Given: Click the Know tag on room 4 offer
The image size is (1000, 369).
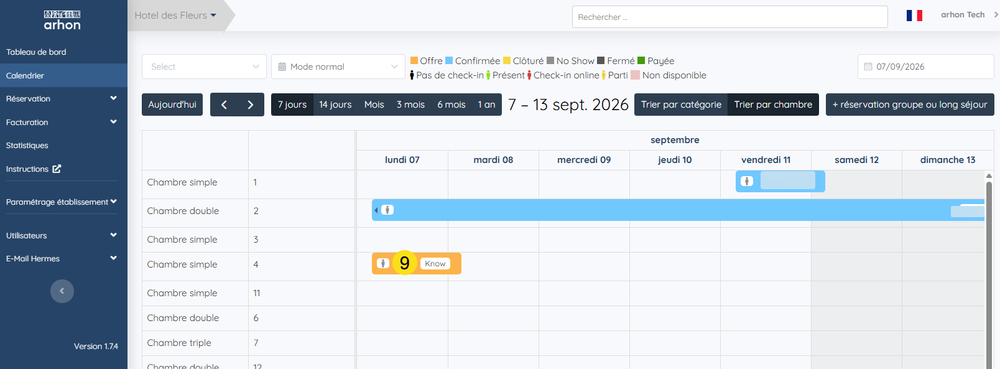Looking at the screenshot, I should [435, 263].
